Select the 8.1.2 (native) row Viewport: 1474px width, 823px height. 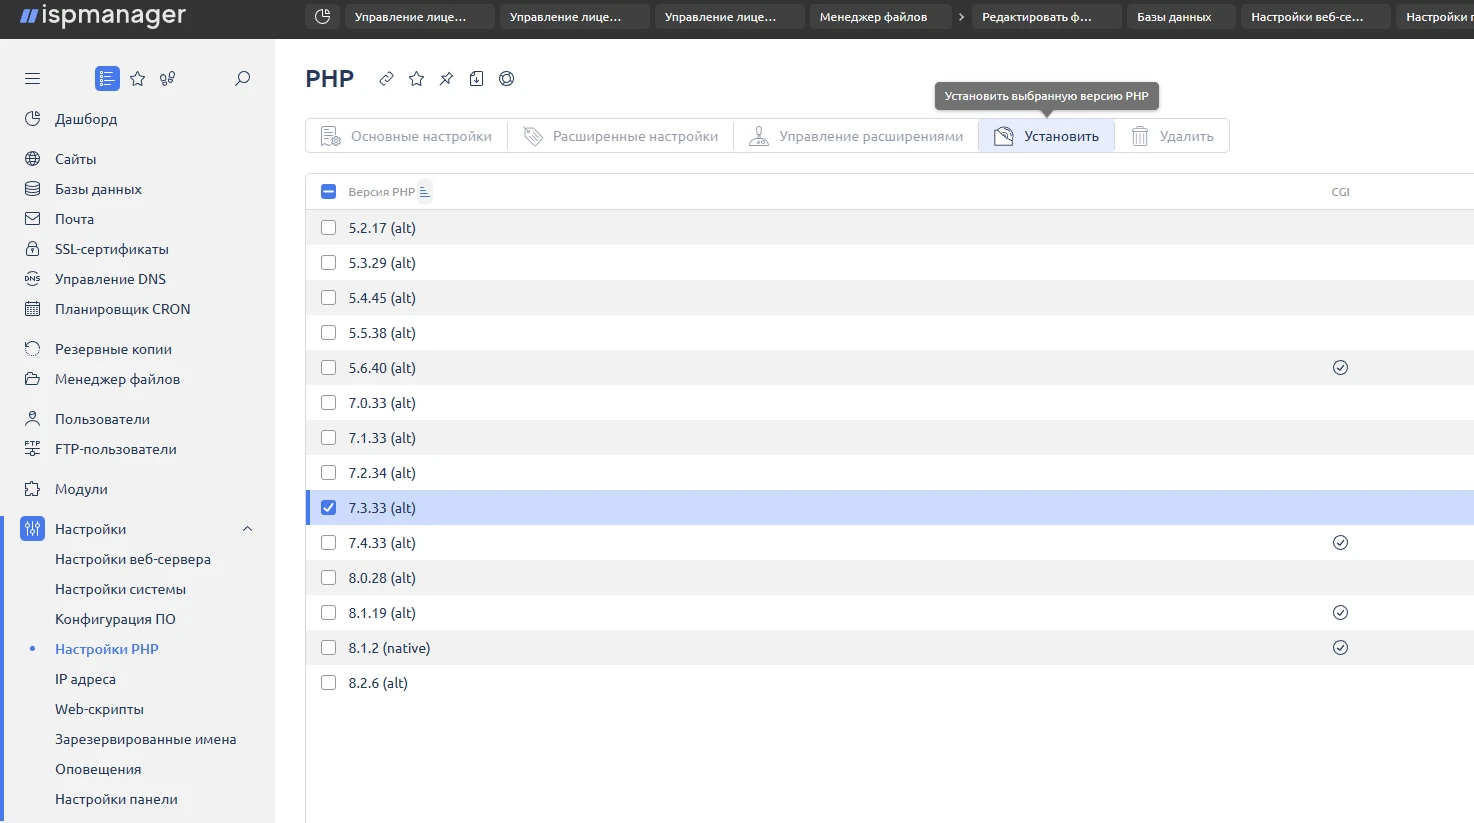[x=389, y=648]
